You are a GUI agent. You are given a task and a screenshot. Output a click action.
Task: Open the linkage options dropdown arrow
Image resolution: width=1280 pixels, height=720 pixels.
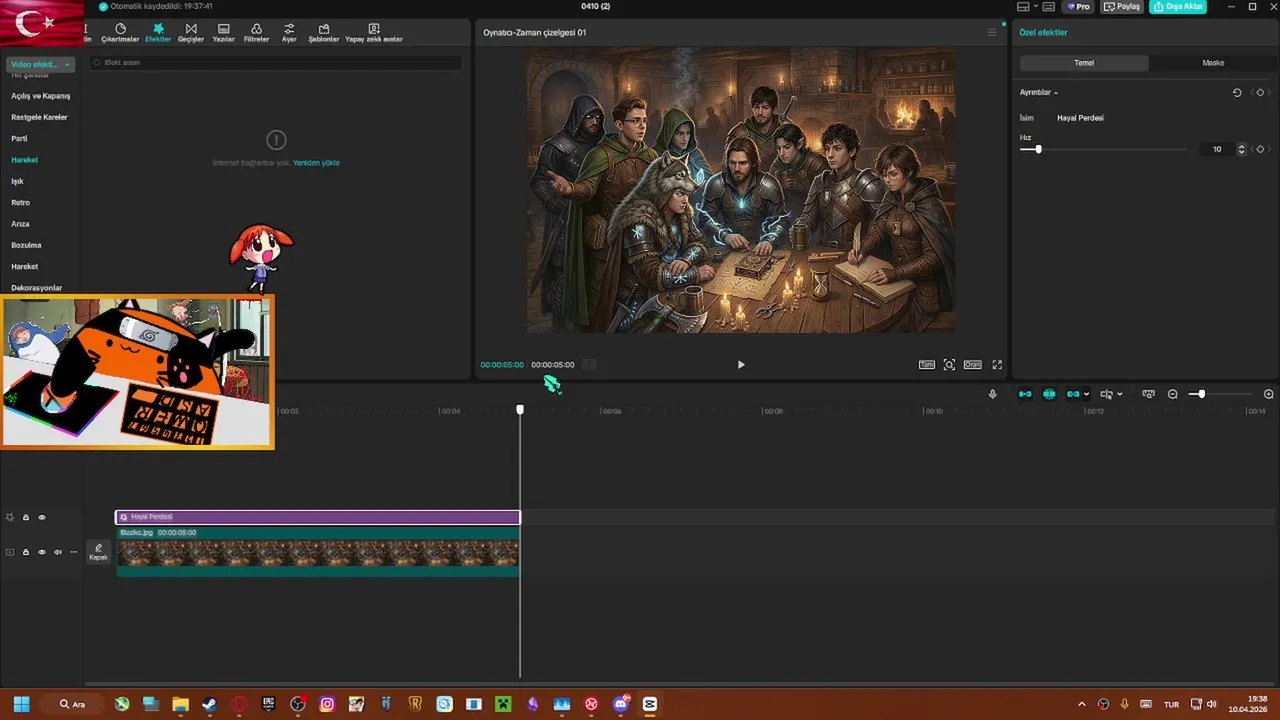(1086, 394)
